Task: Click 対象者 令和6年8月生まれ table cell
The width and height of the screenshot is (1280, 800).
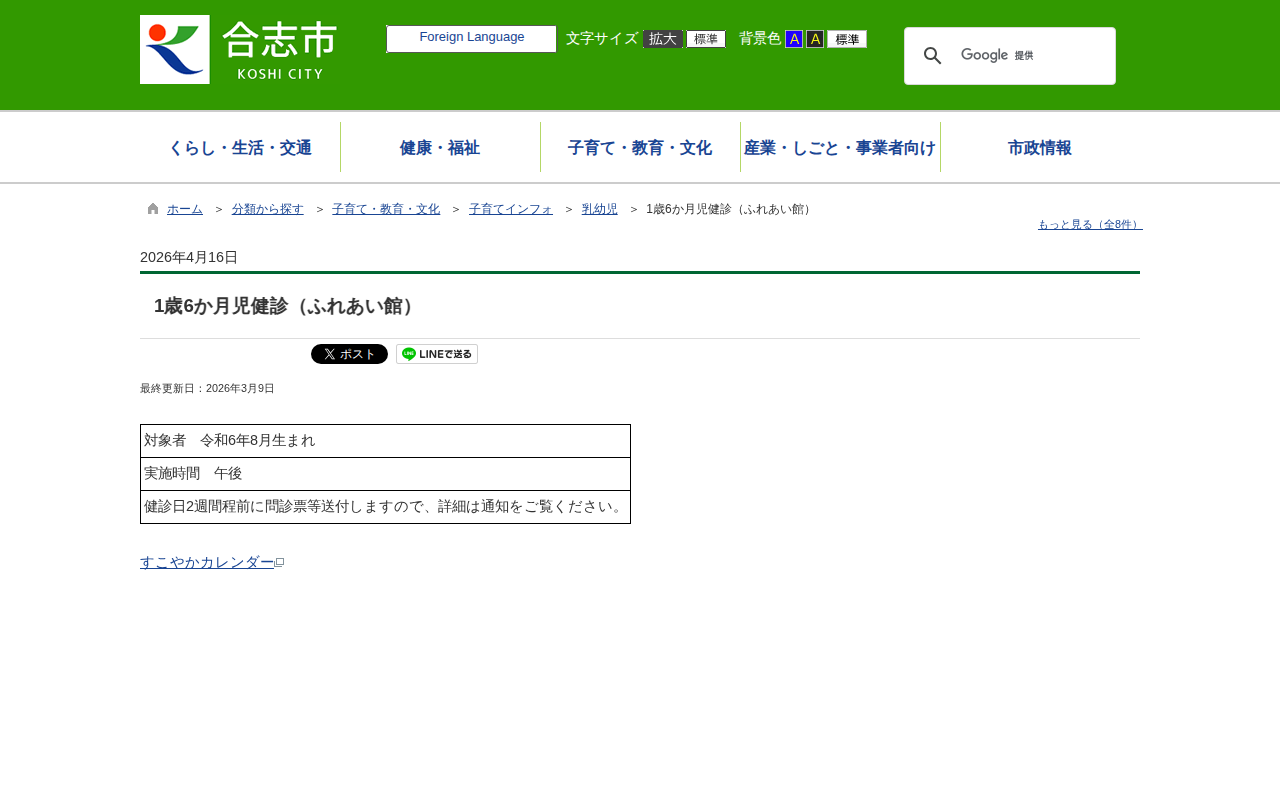Action: click(385, 441)
